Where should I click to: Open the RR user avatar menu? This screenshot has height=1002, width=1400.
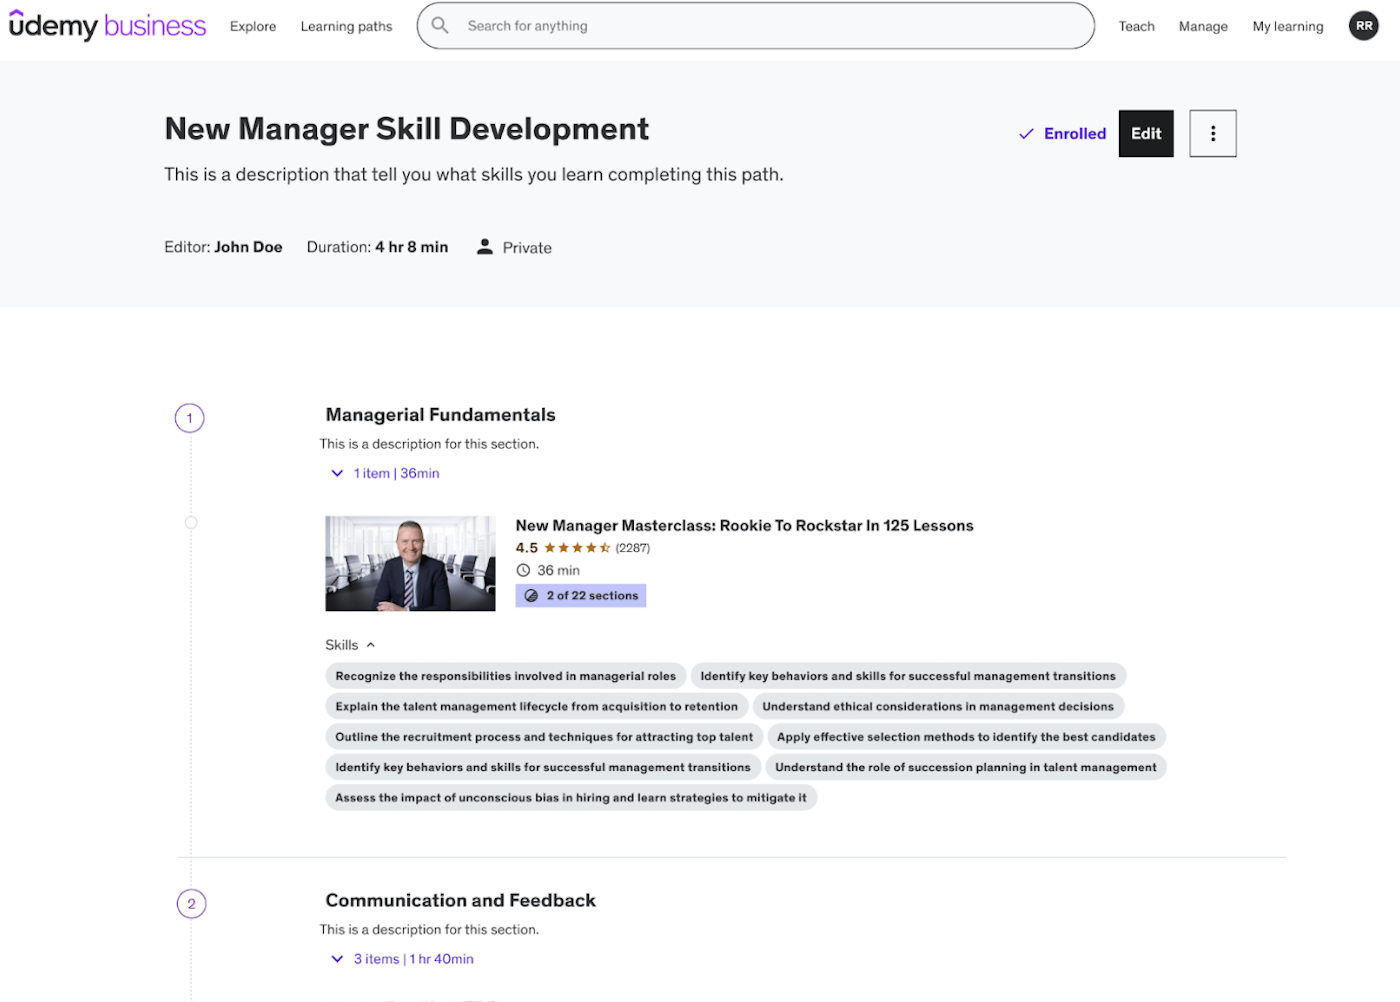(x=1363, y=26)
